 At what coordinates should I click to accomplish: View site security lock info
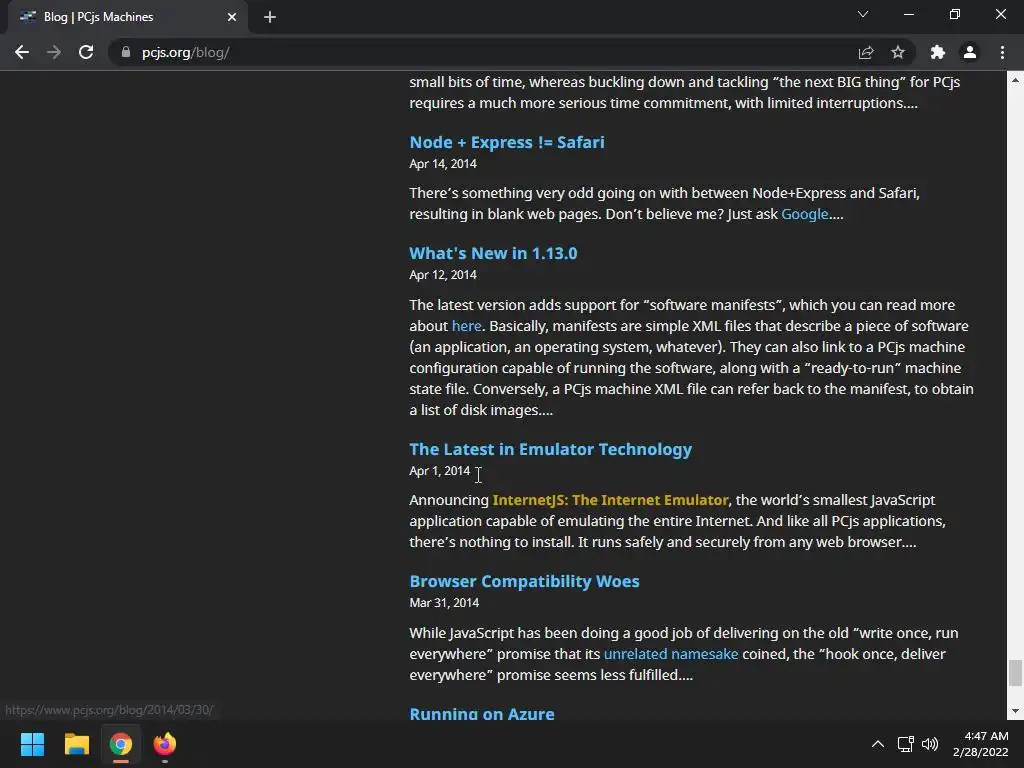point(125,52)
